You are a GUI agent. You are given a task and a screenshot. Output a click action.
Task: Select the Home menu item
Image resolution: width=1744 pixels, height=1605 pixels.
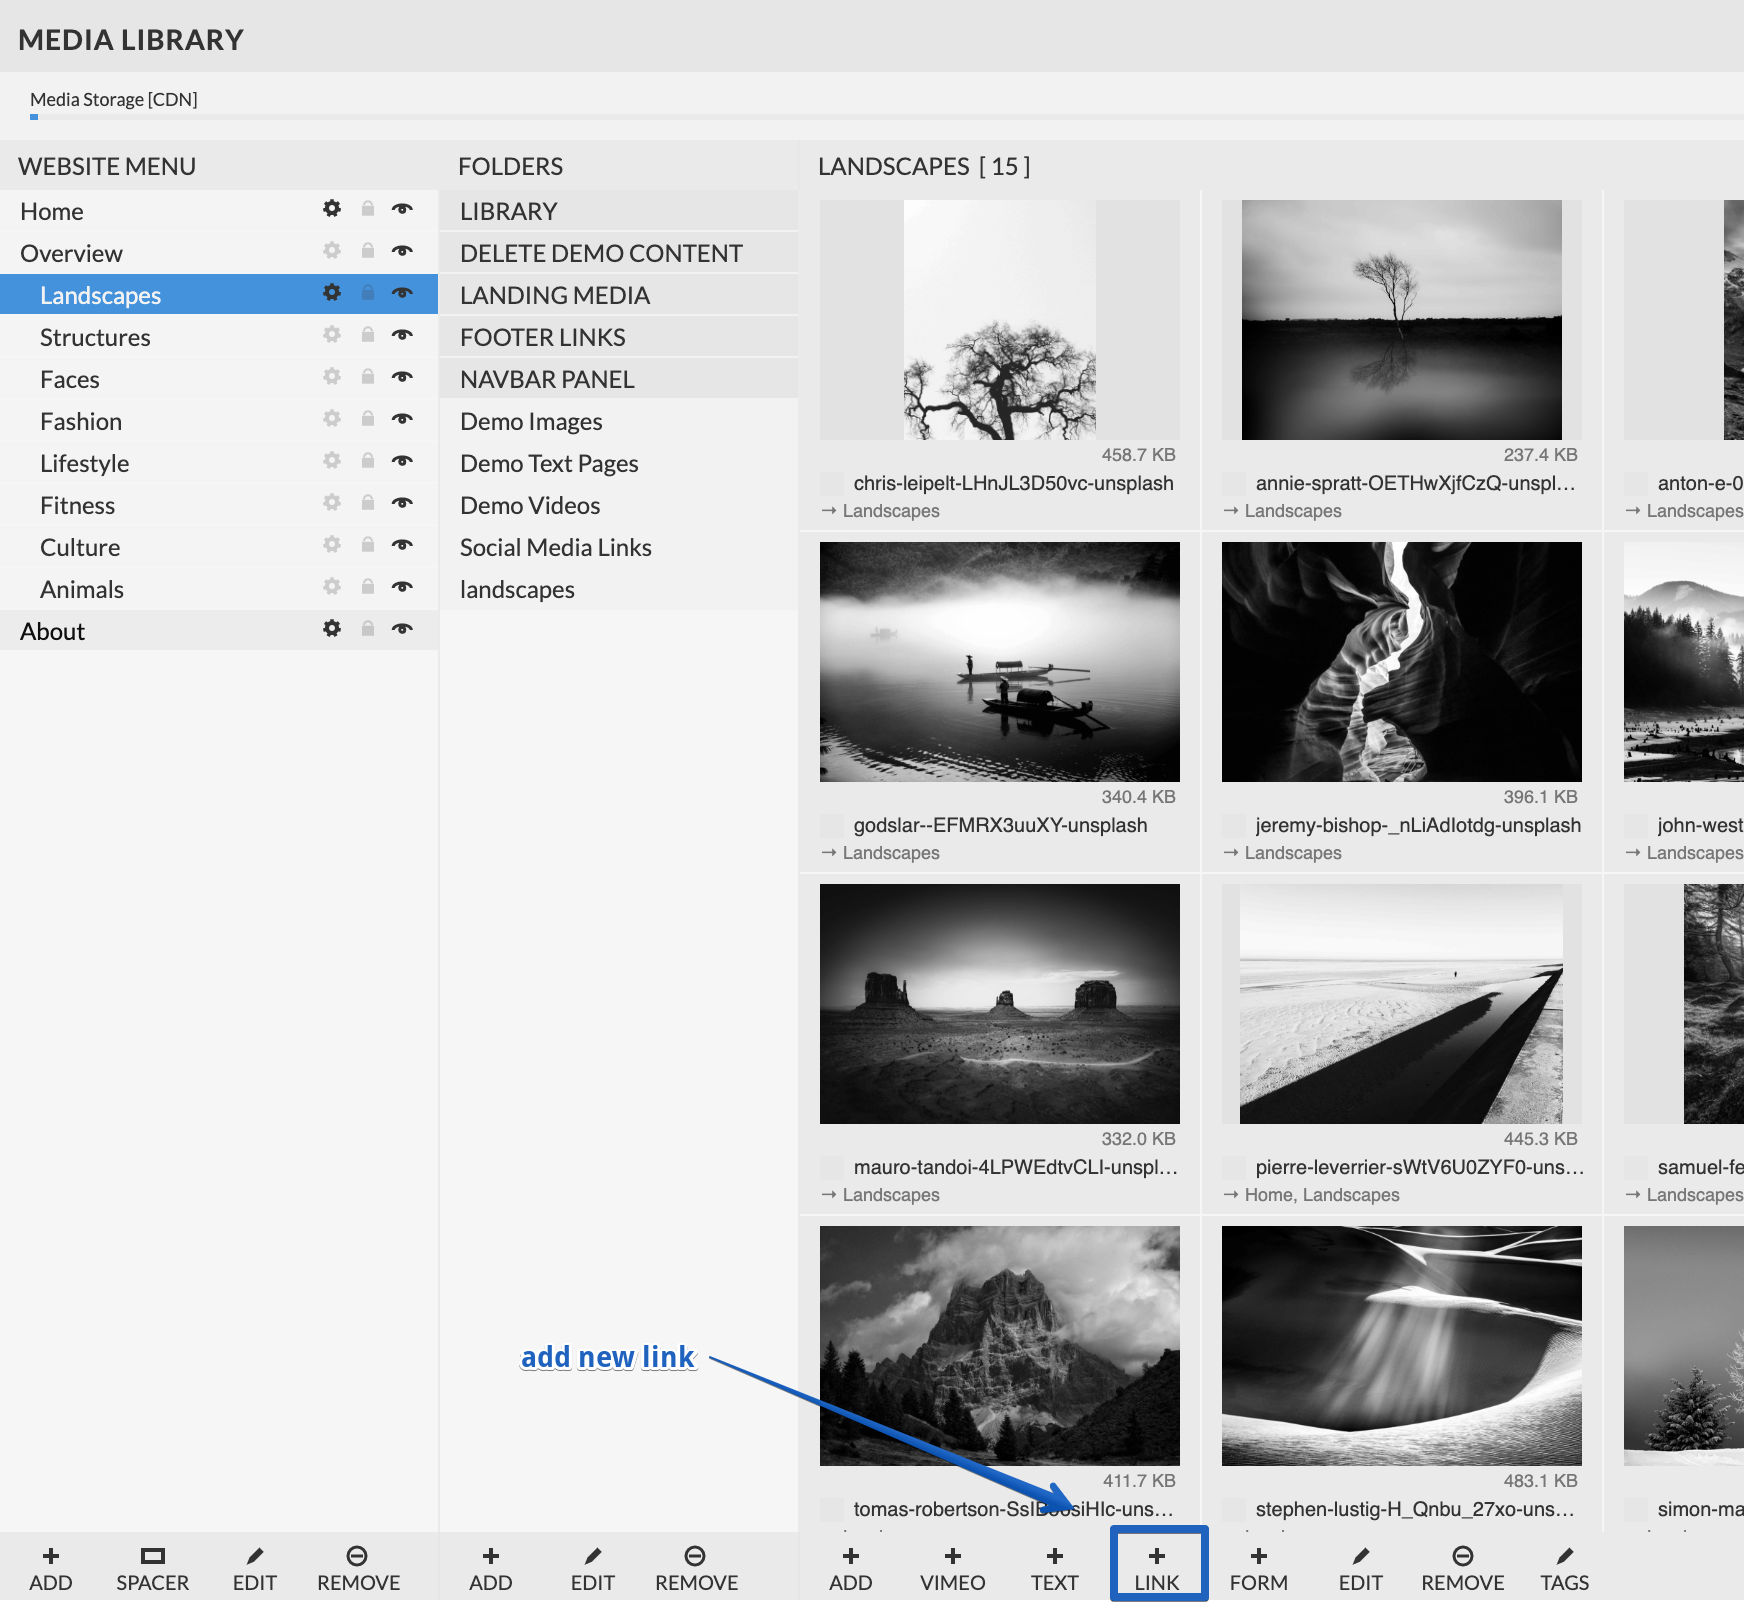(x=219, y=211)
